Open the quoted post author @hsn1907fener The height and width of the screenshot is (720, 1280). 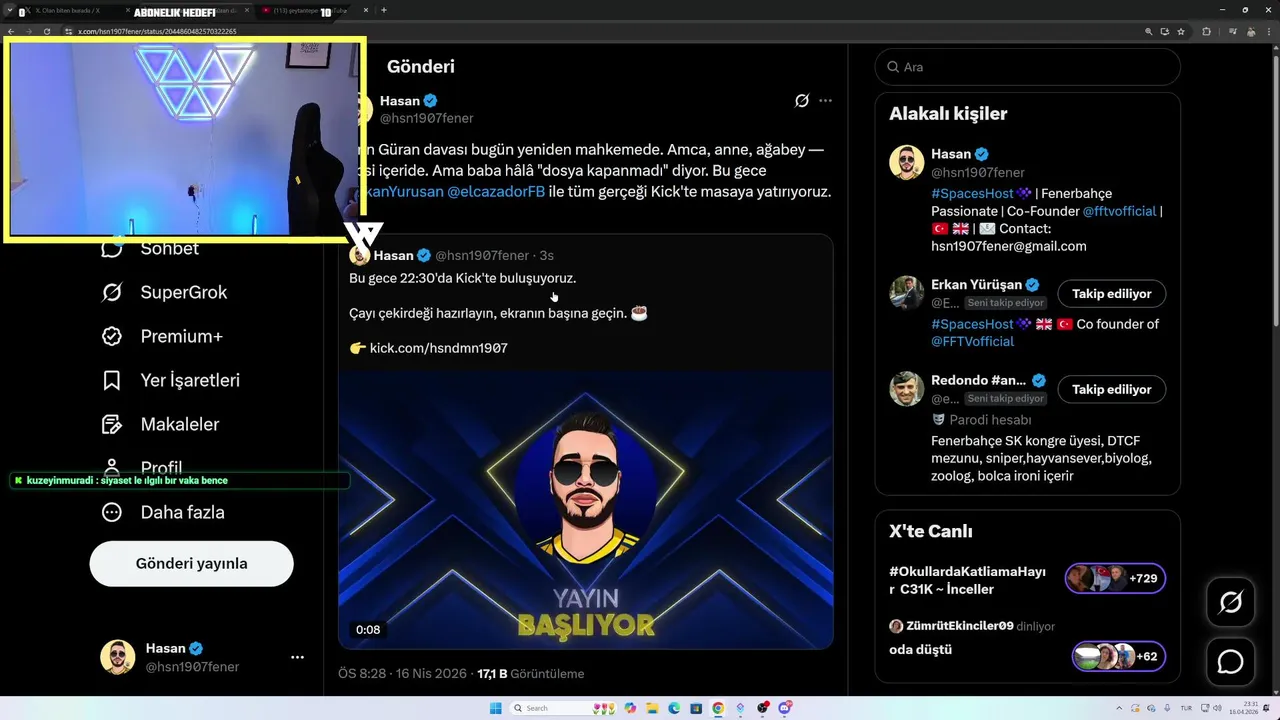coord(481,255)
